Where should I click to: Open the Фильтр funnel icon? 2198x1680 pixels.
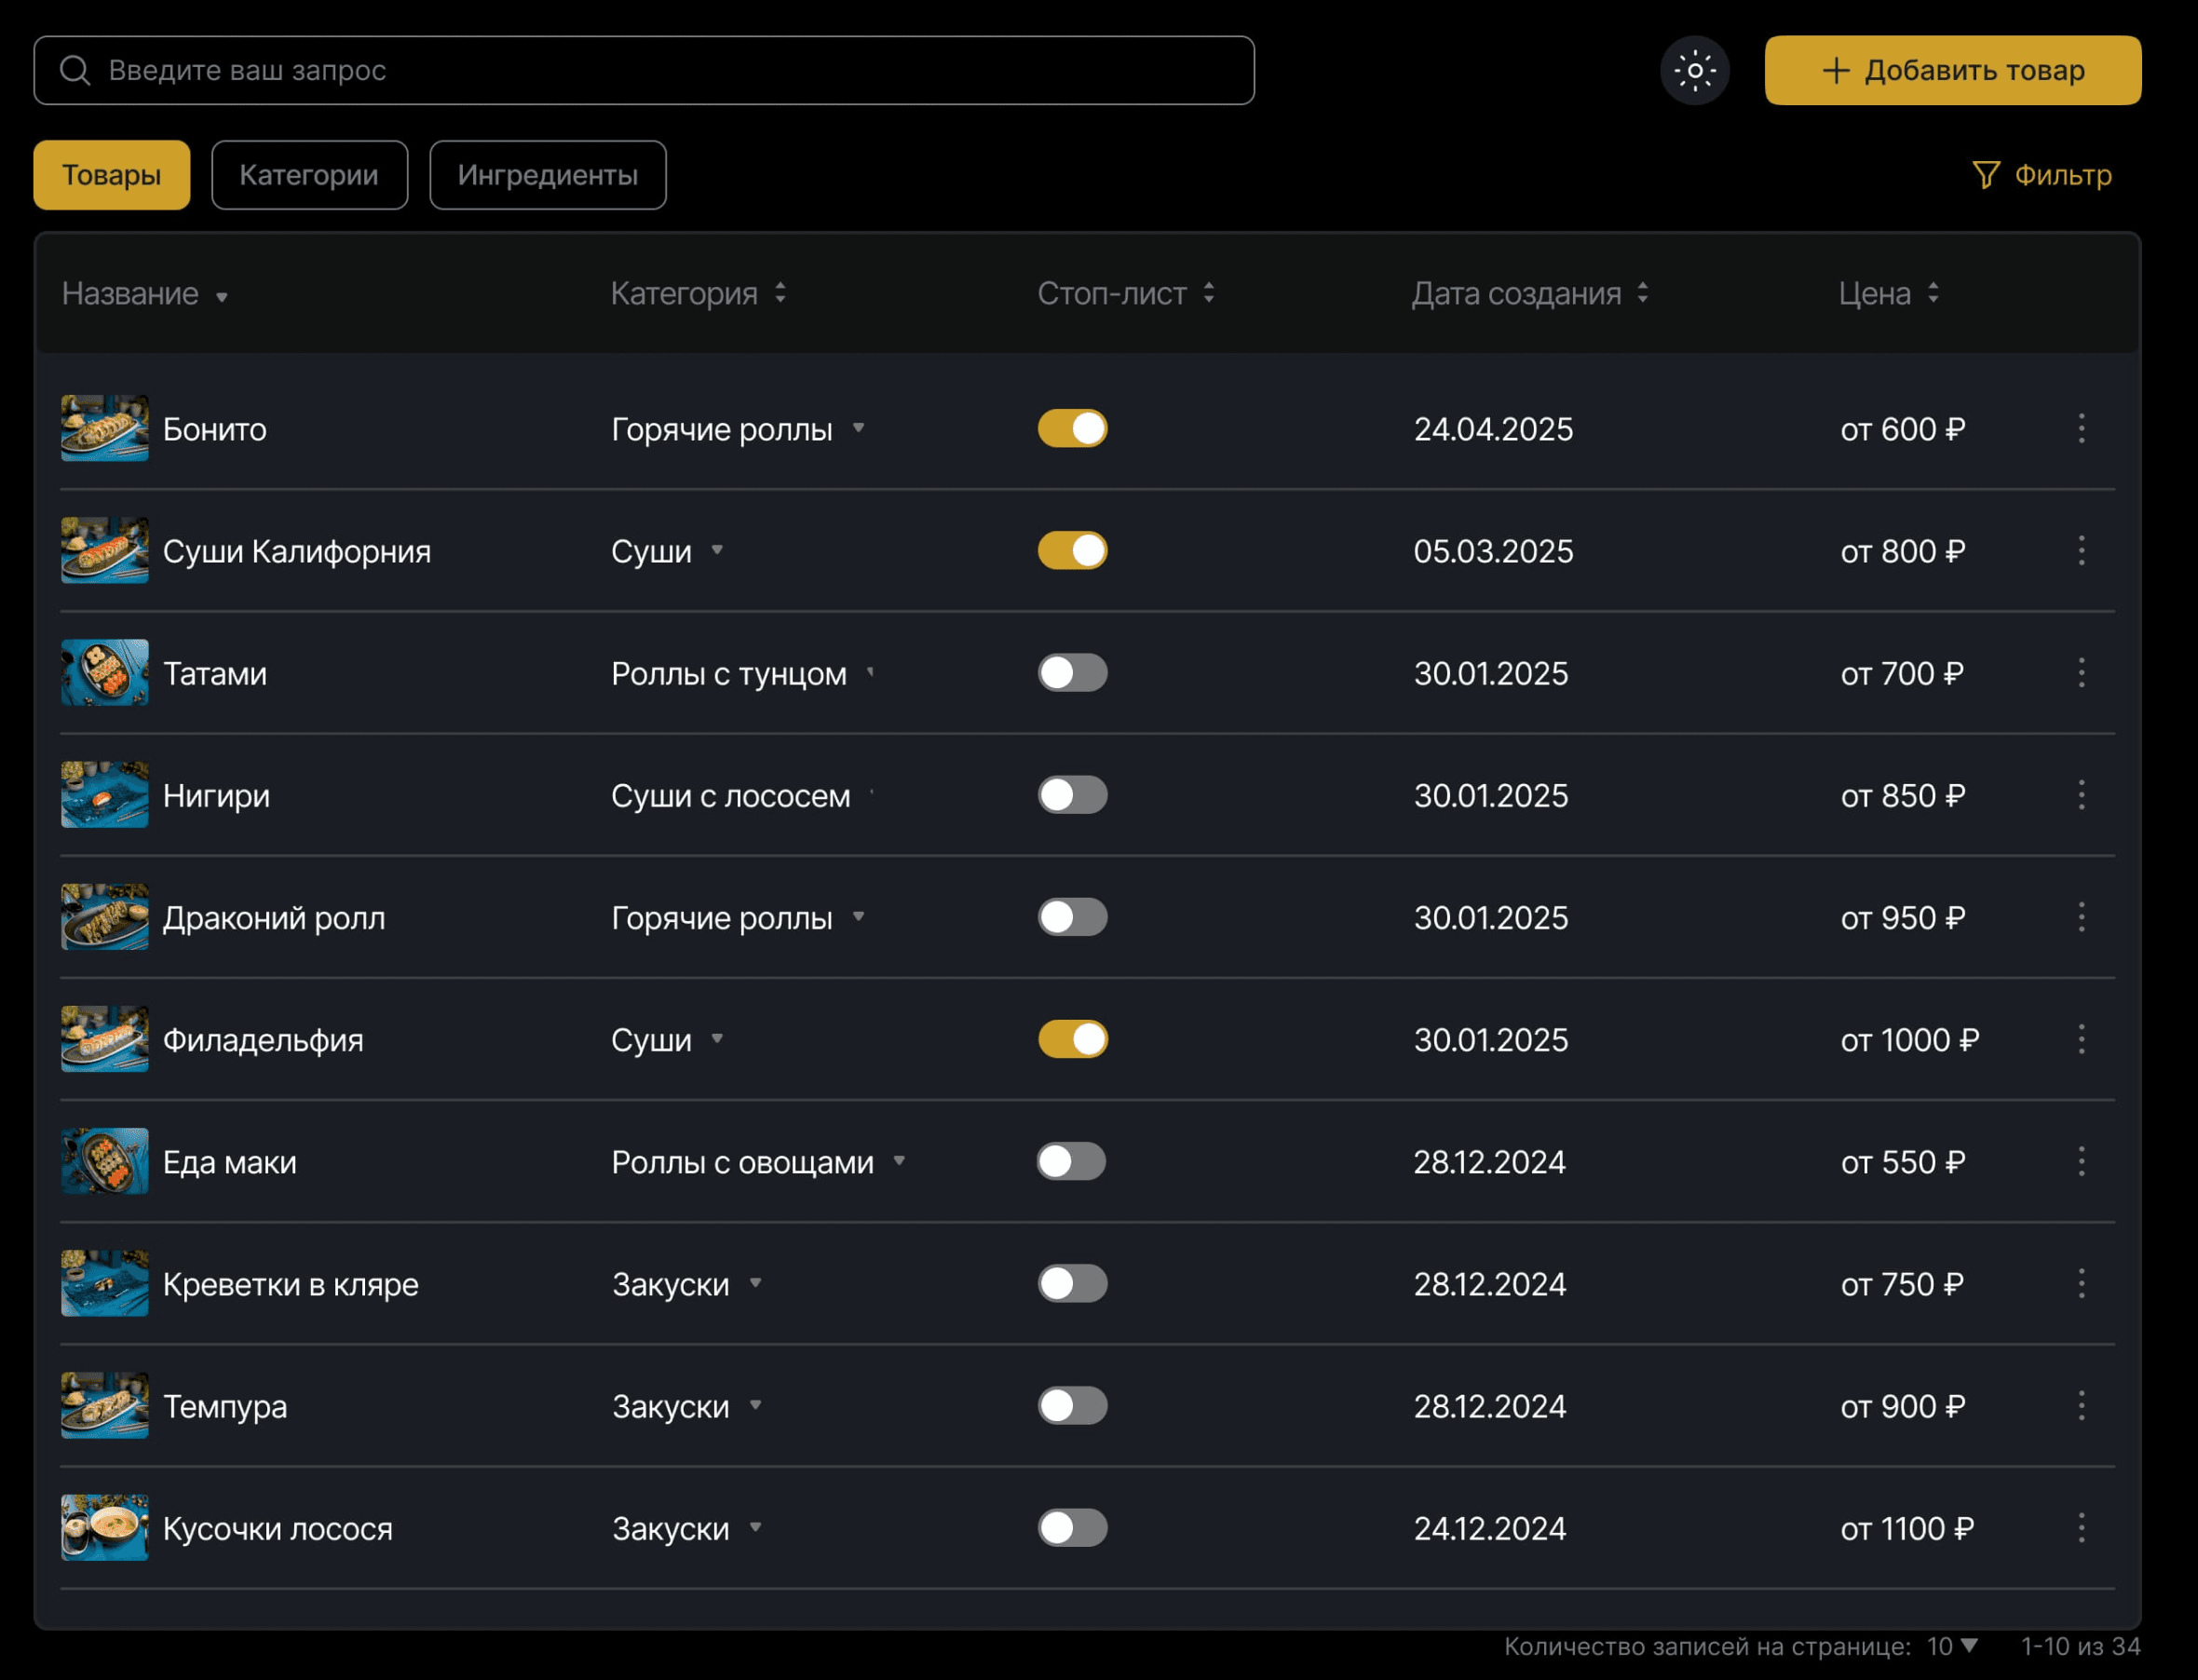click(x=1985, y=175)
